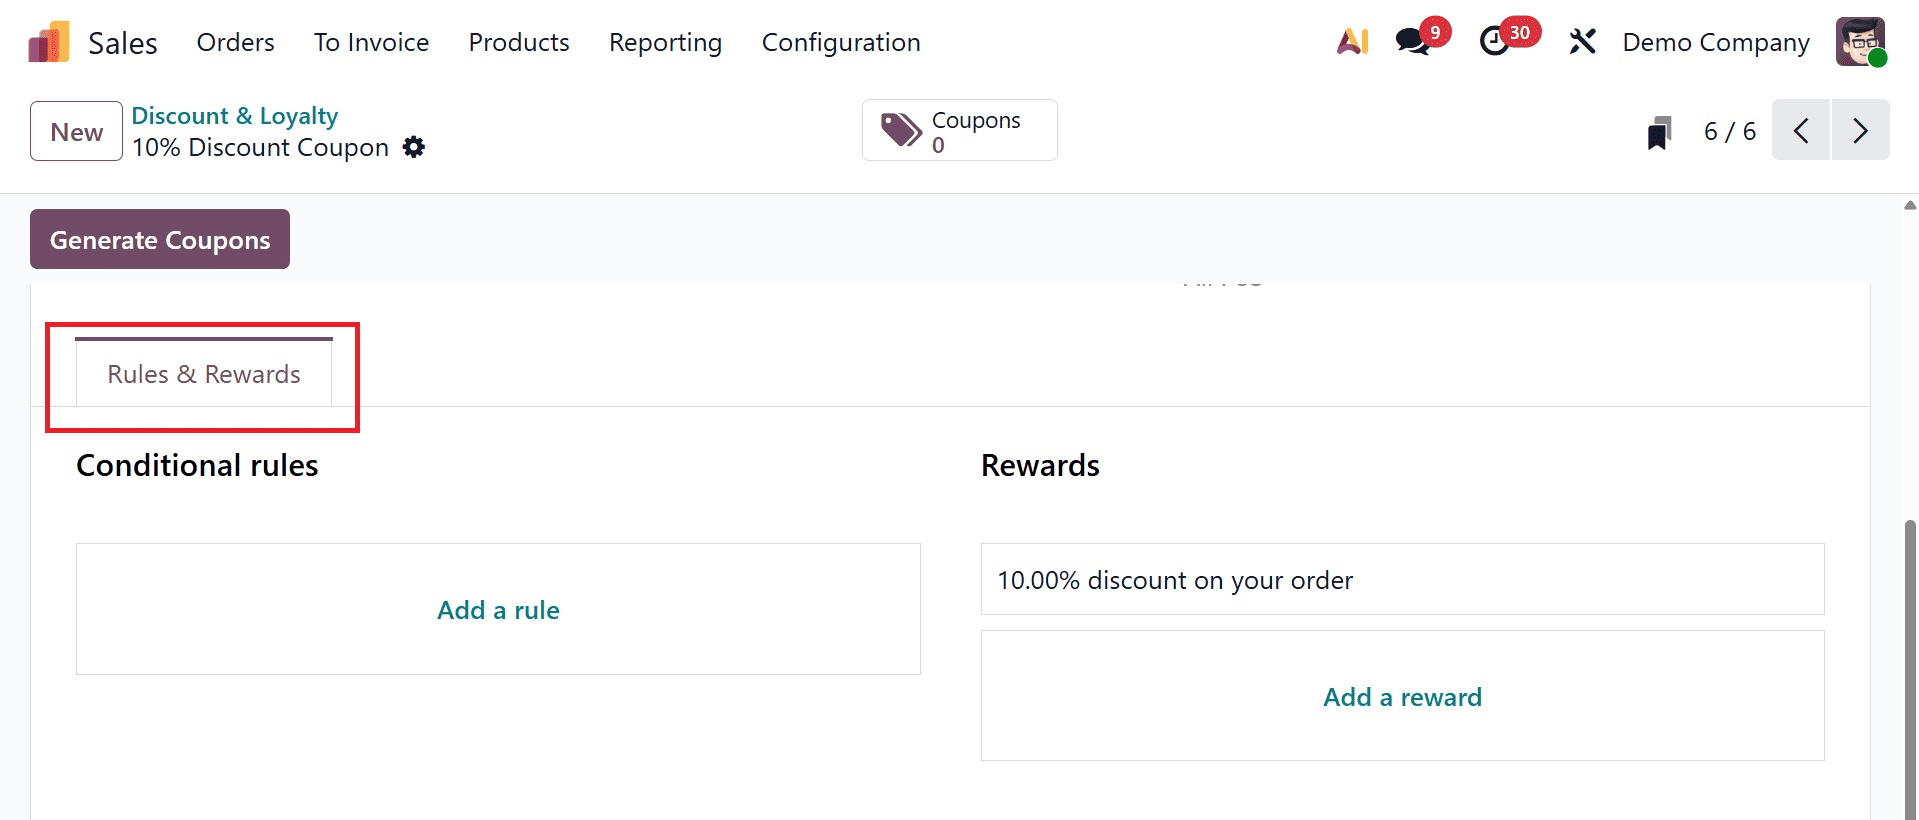Click the developer tools wrench icon
The image size is (1919, 820).
pos(1582,41)
